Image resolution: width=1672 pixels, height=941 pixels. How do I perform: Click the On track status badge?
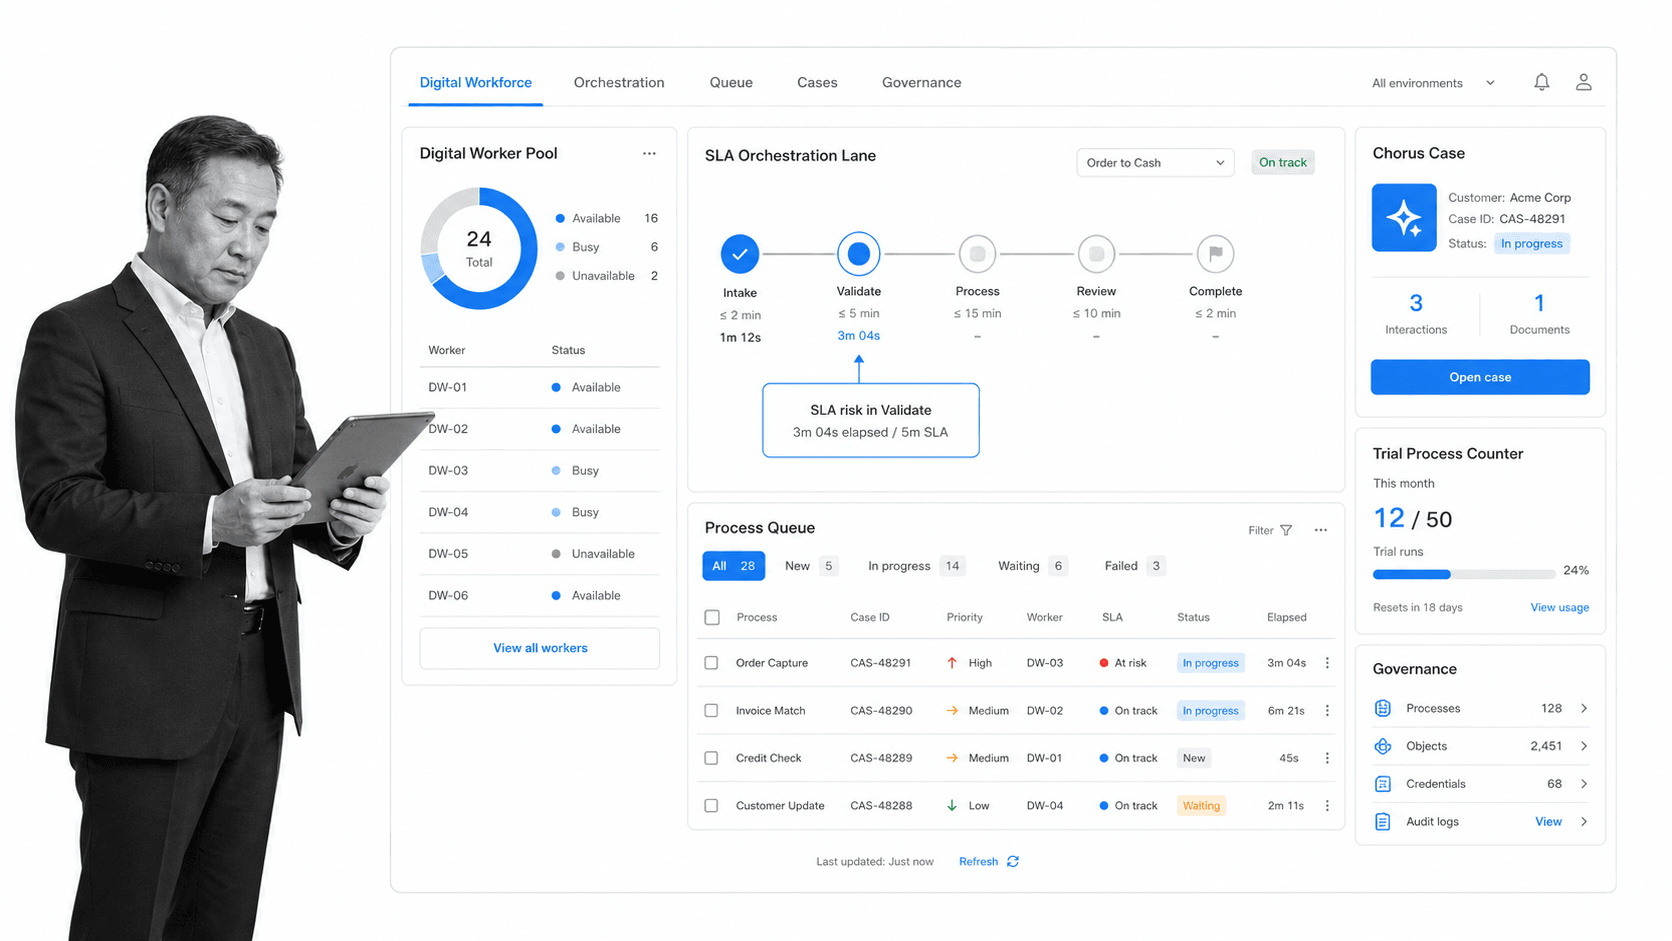[x=1282, y=162]
